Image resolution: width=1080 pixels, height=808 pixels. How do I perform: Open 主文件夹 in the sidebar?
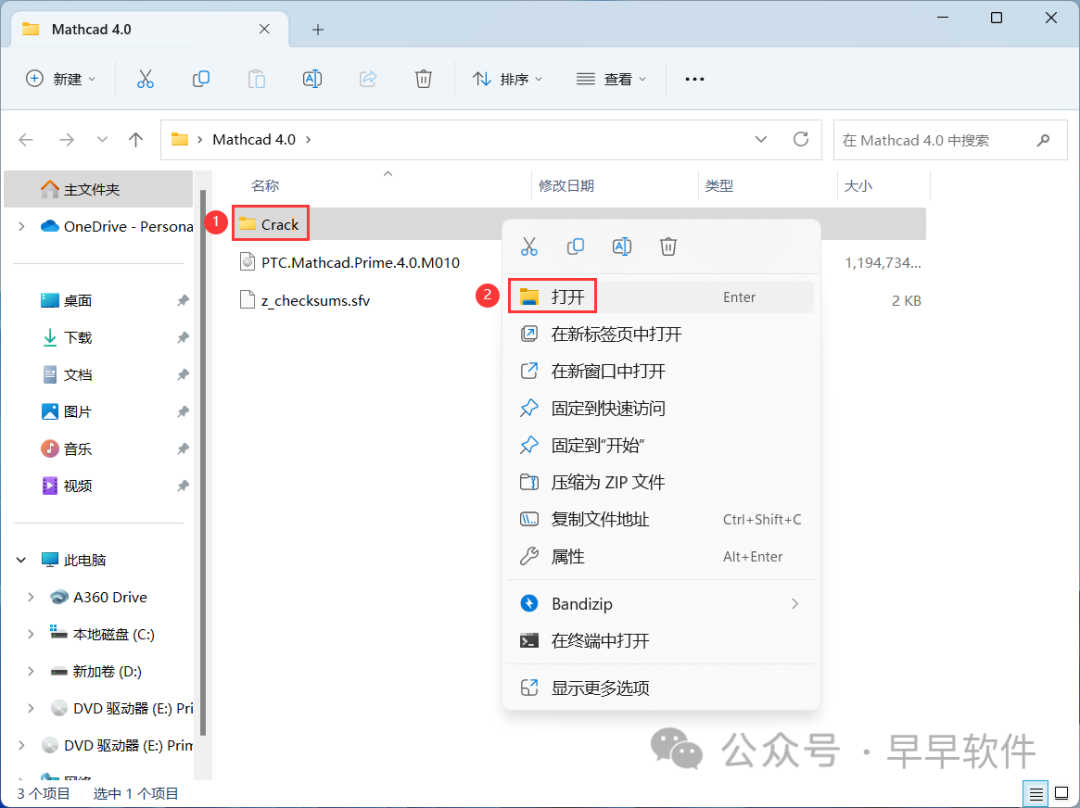click(98, 189)
